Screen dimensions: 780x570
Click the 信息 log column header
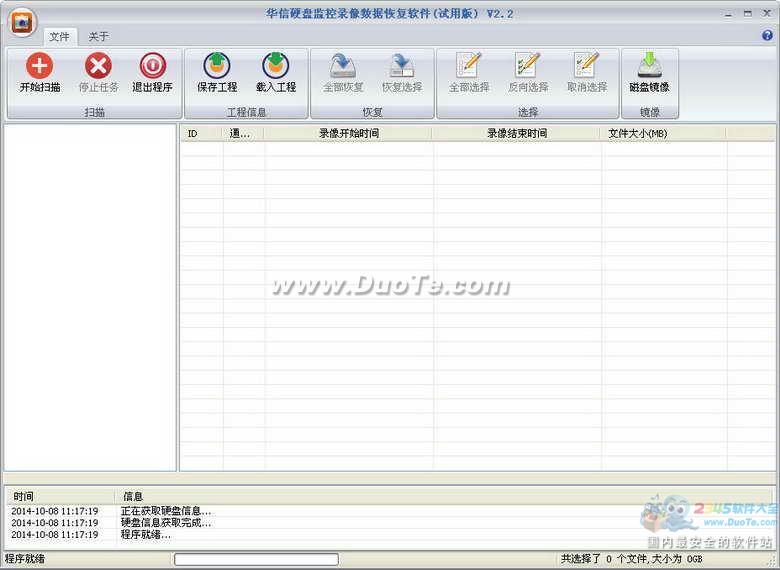[x=443, y=496]
